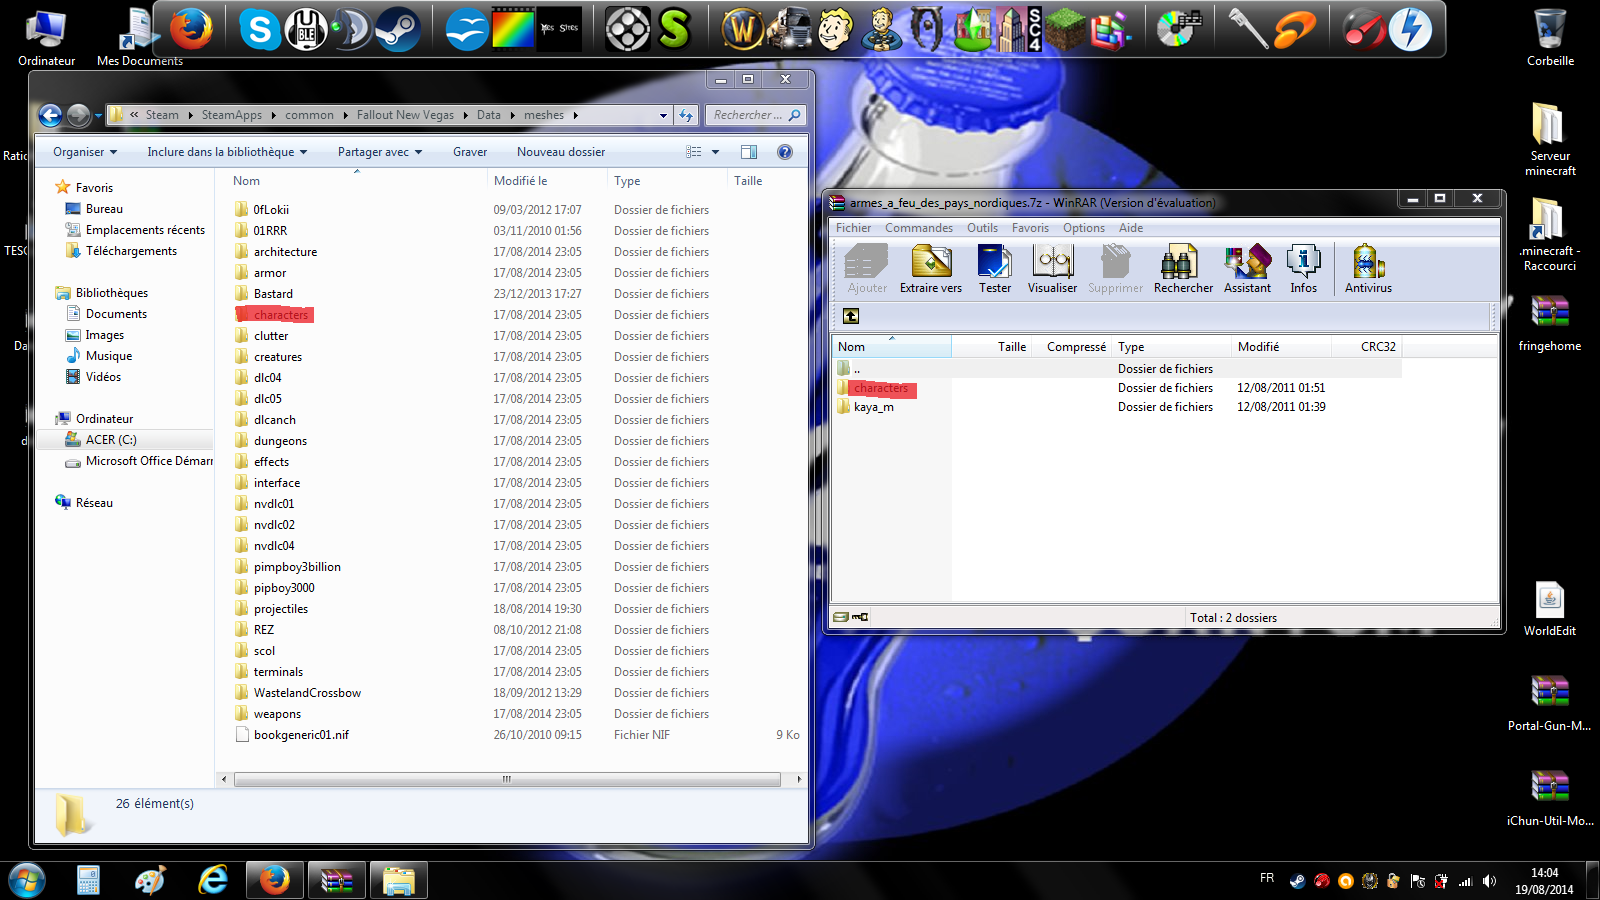Open WinRAR Commandes menu
The width and height of the screenshot is (1600, 900).
[918, 228]
